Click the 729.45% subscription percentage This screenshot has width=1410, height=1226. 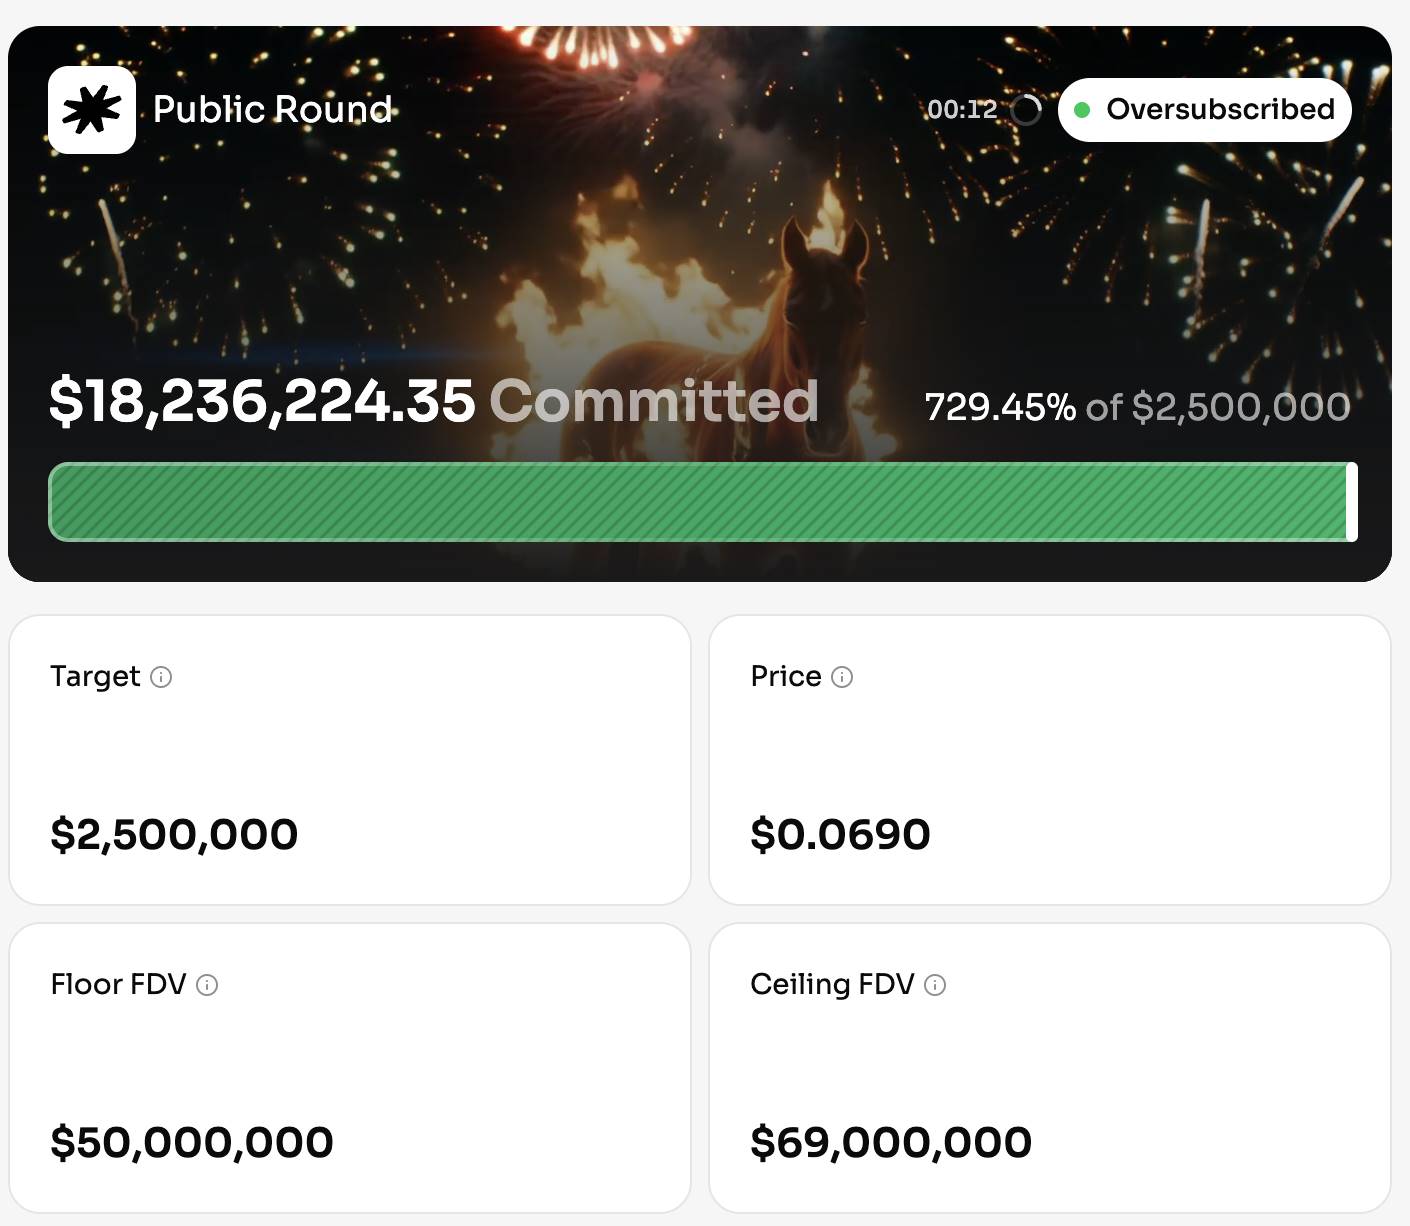[1000, 407]
